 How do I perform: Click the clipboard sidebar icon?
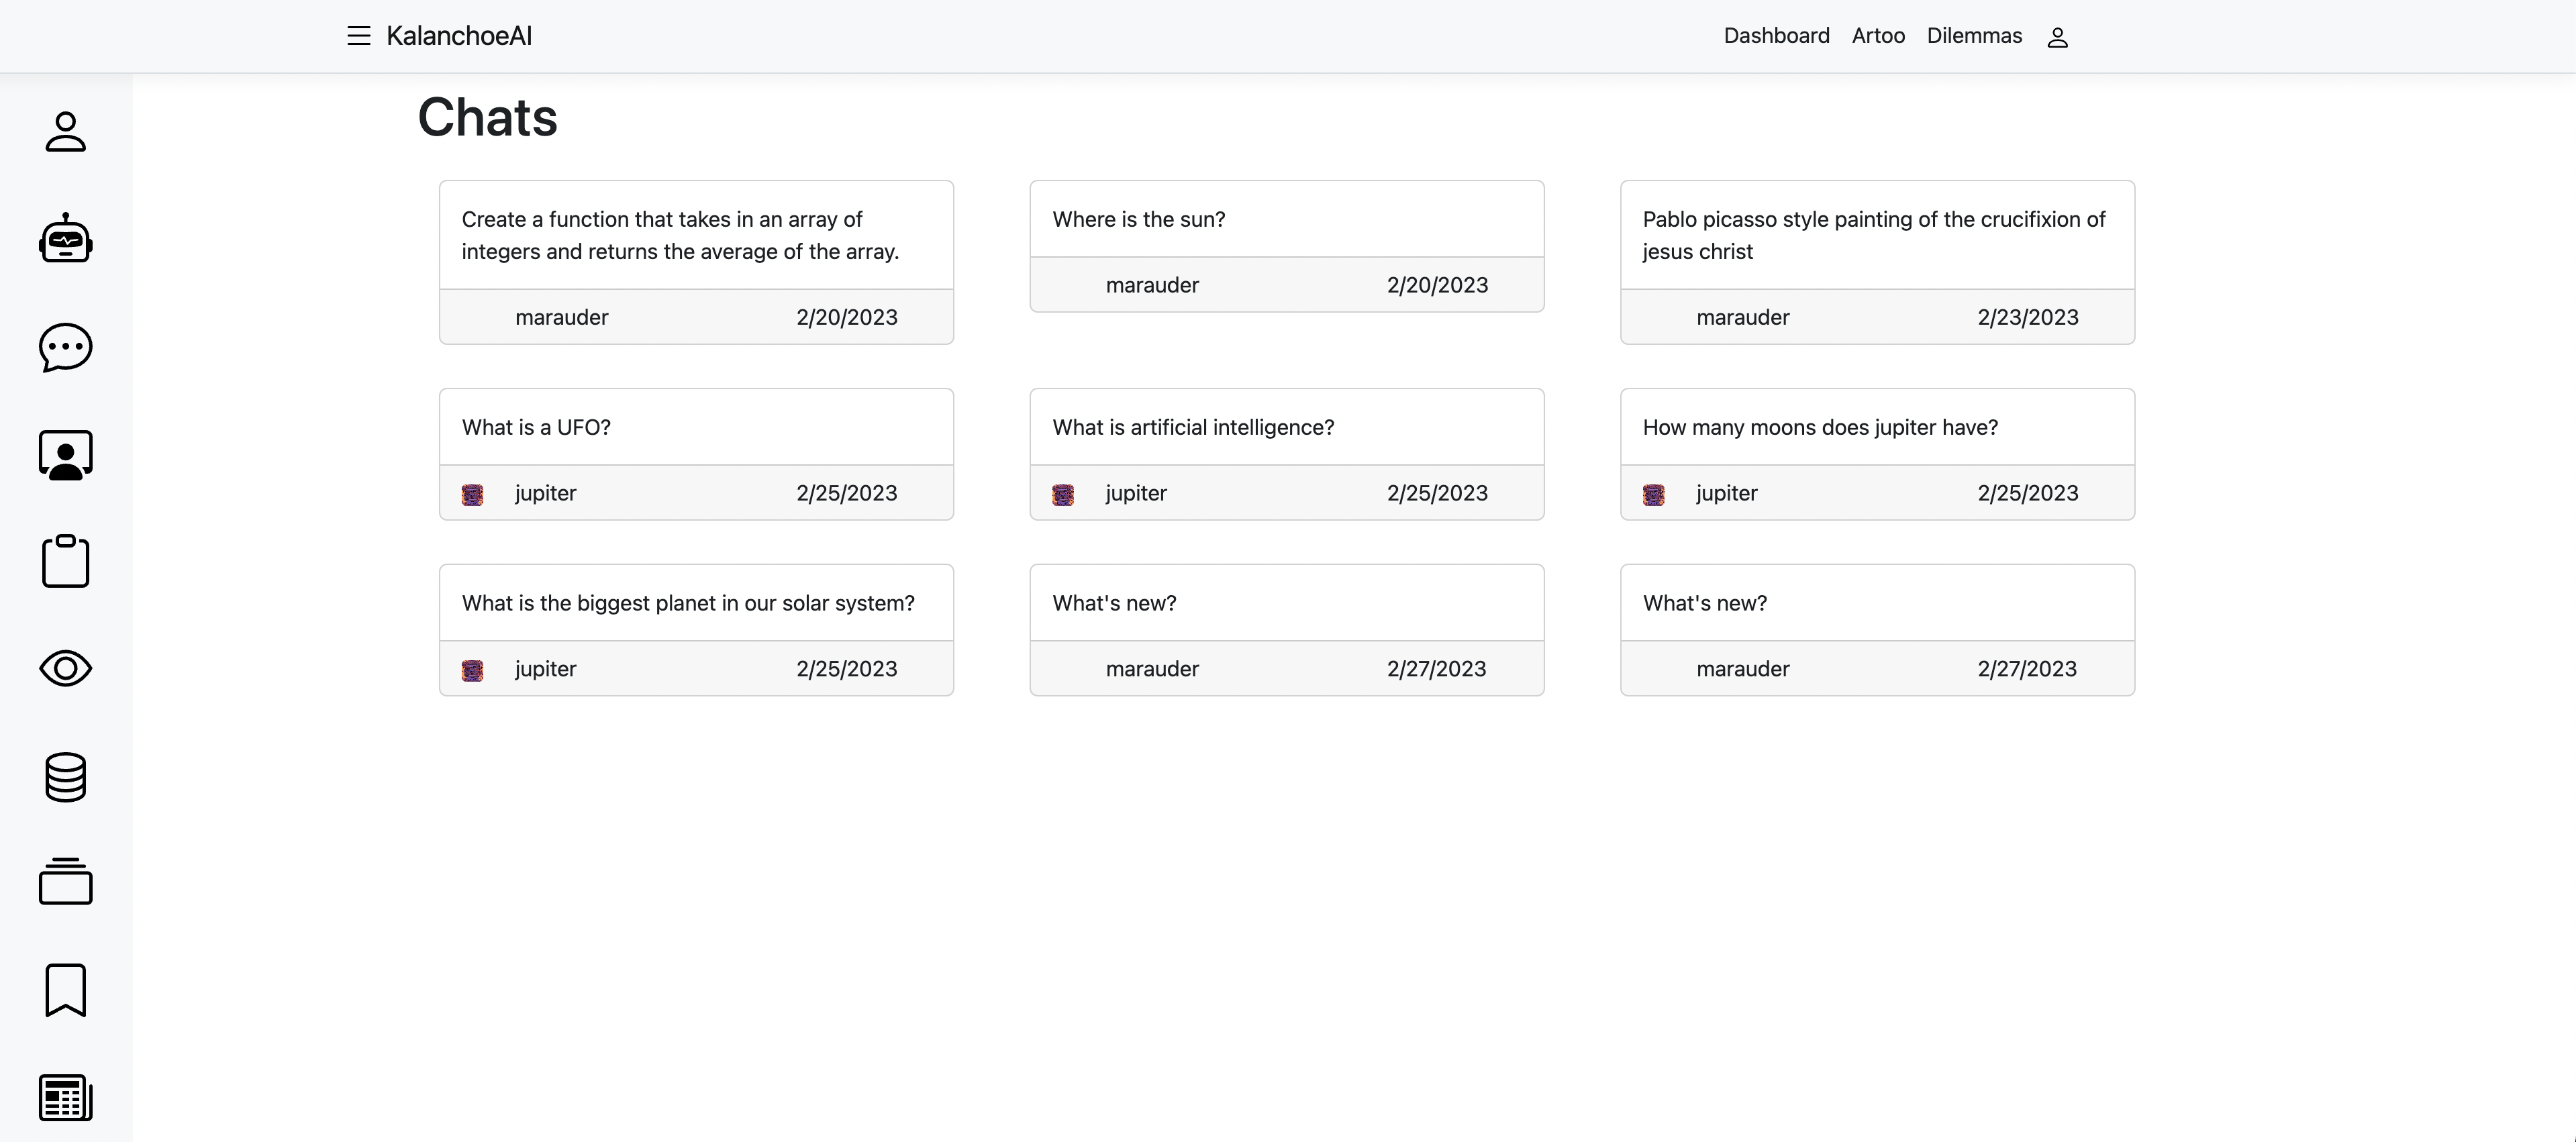point(66,561)
